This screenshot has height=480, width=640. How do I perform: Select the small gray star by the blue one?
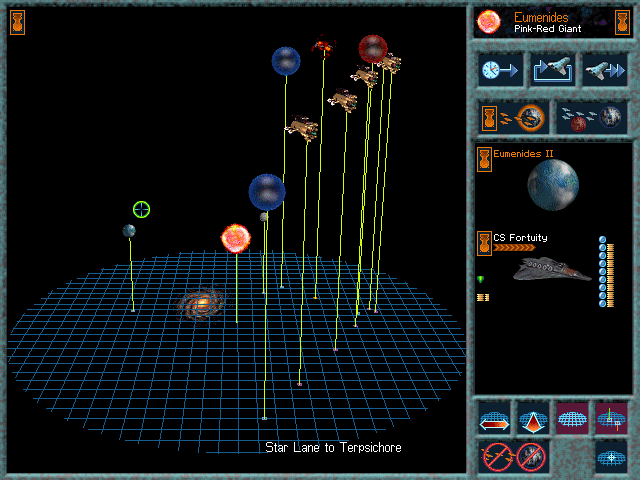tap(264, 217)
